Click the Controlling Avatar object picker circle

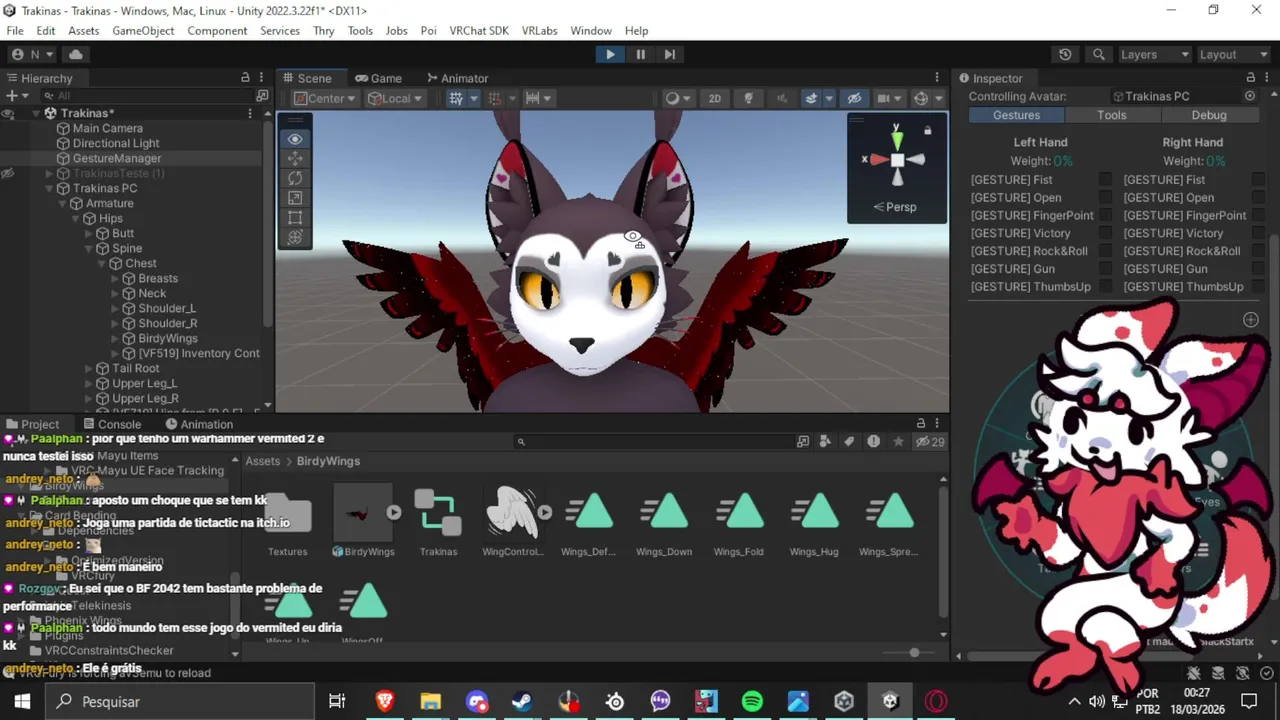(1250, 96)
